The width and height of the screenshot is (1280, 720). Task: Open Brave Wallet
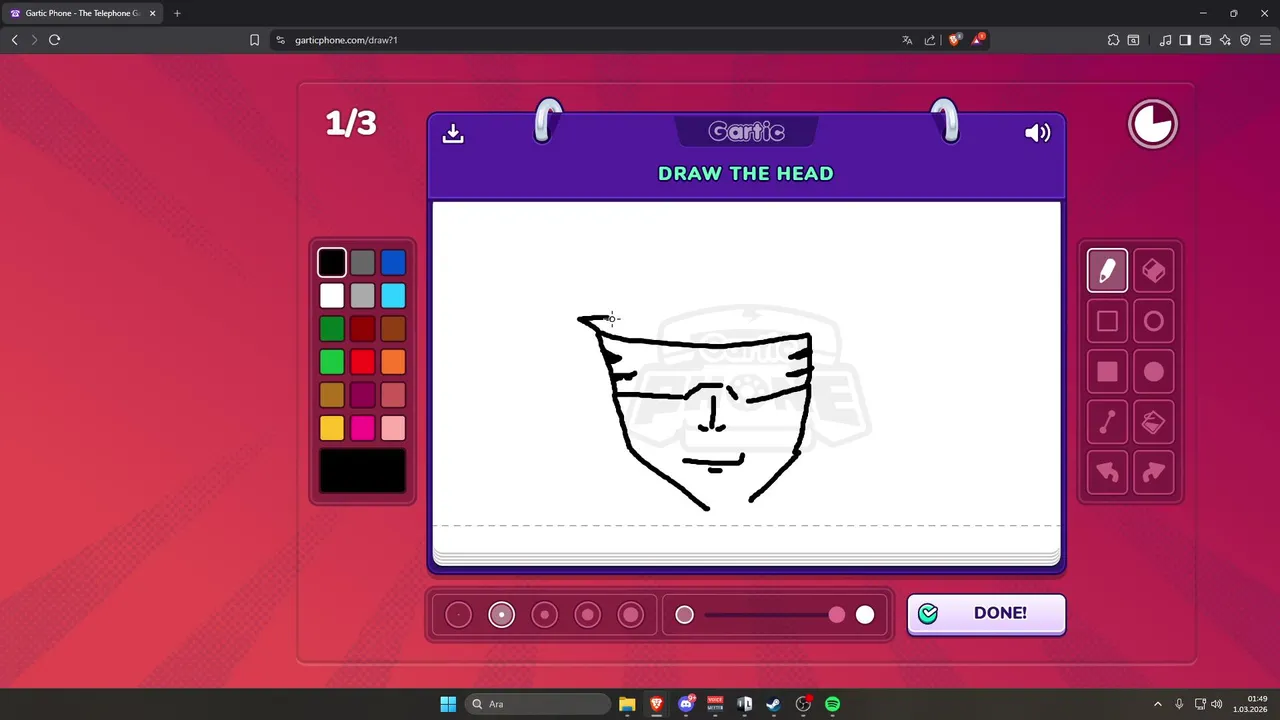1205,40
